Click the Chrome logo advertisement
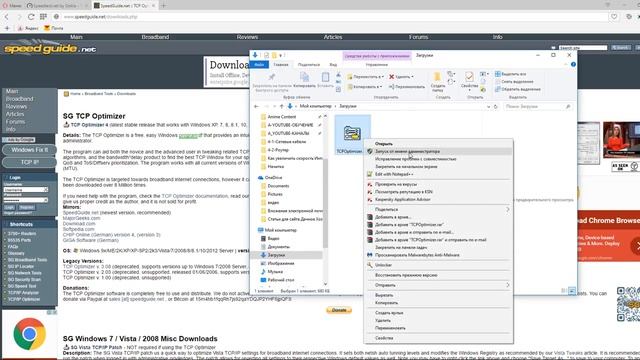 click(29, 334)
